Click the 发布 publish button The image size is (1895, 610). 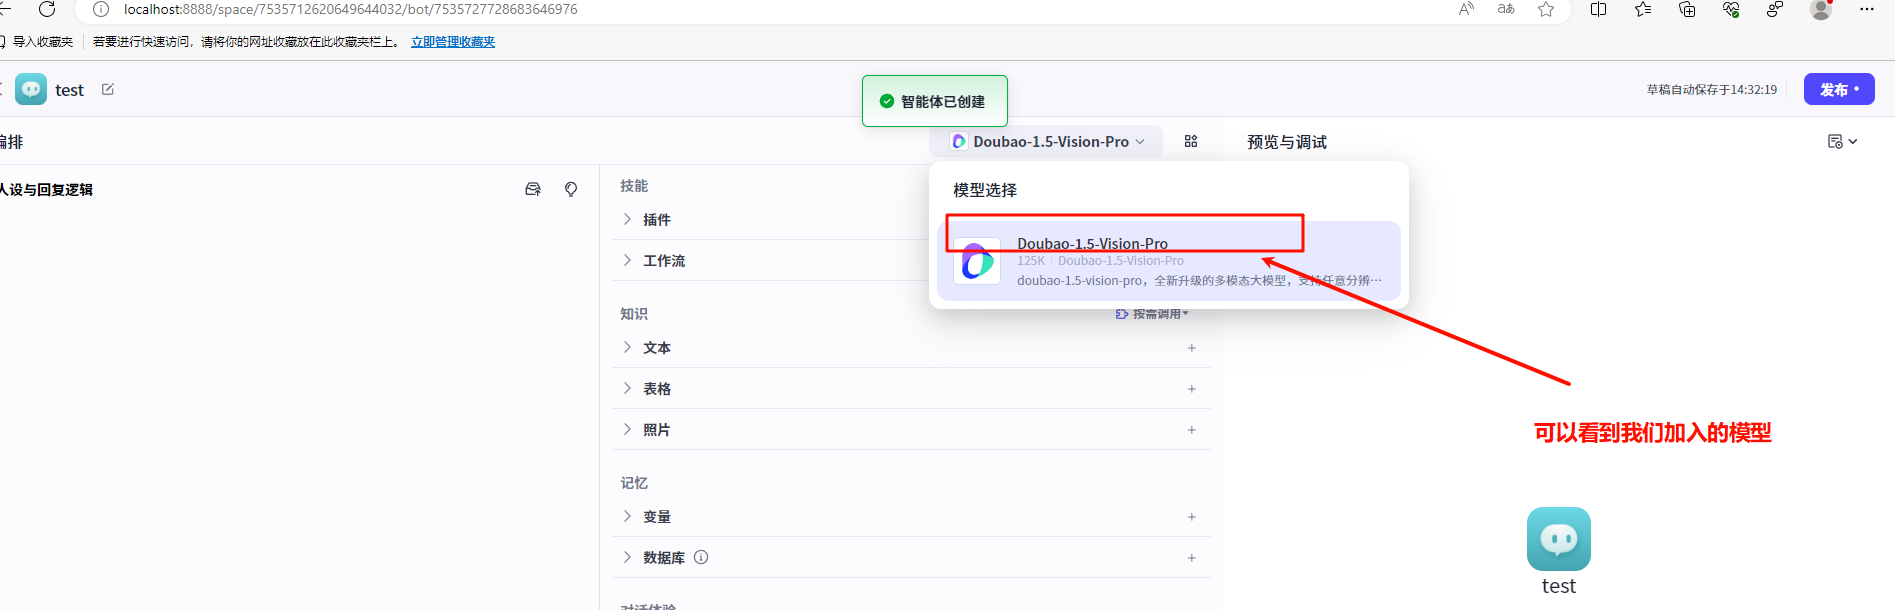point(1839,89)
